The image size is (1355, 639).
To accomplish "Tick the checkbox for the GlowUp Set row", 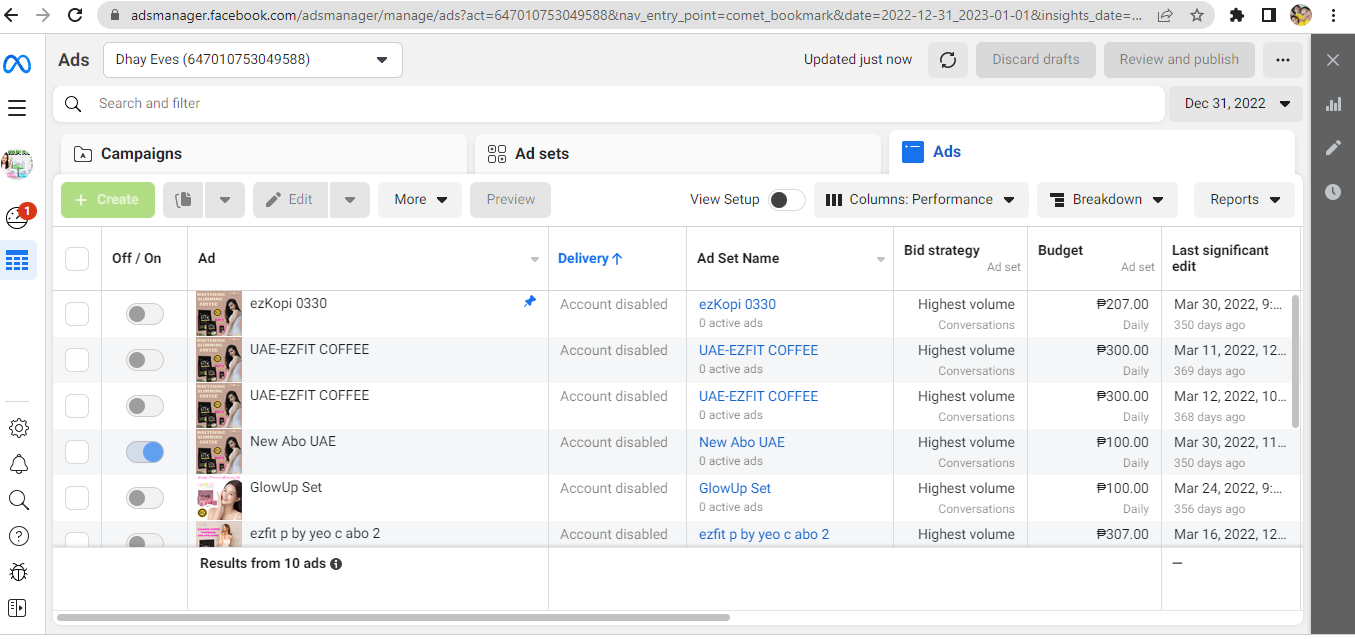I will tap(77, 498).
